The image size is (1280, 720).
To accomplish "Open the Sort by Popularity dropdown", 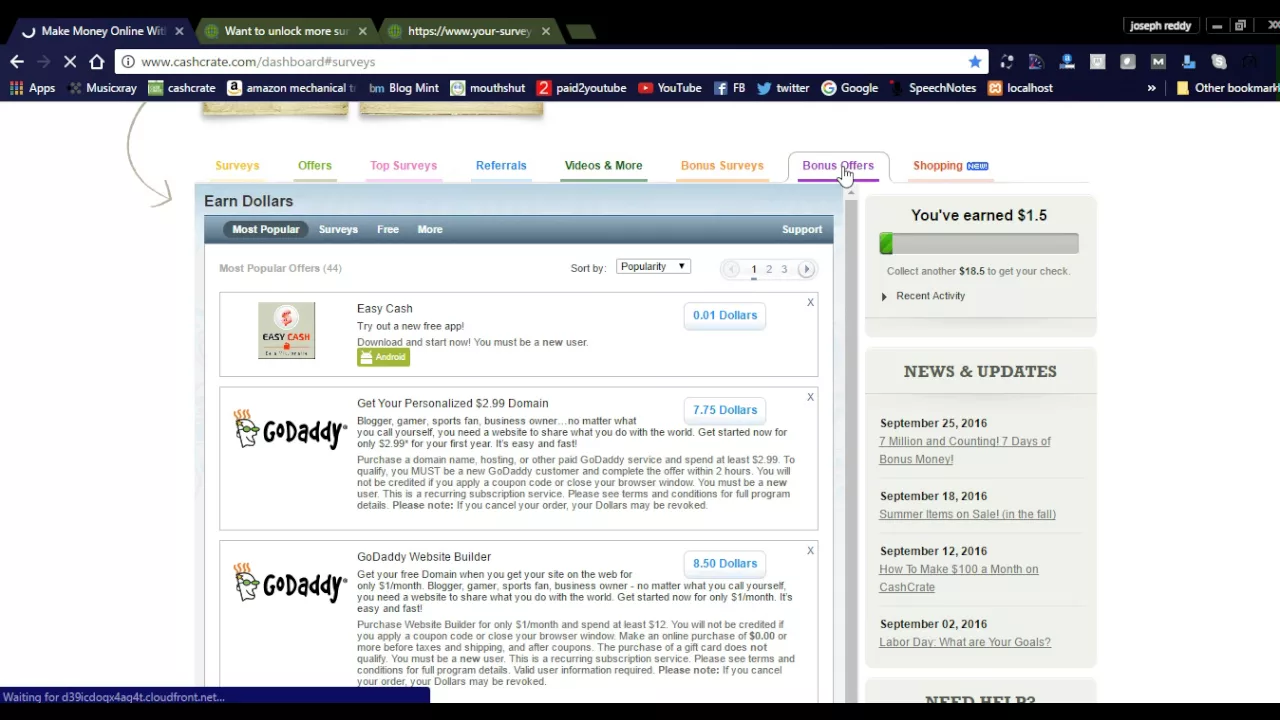I will pyautogui.click(x=653, y=267).
